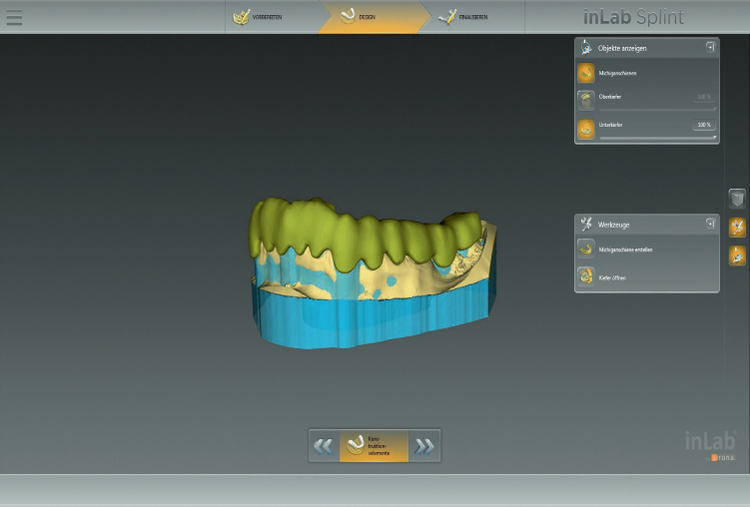The image size is (750, 507).
Task: Go to previous step with double-left arrows
Action: pyautogui.click(x=323, y=446)
